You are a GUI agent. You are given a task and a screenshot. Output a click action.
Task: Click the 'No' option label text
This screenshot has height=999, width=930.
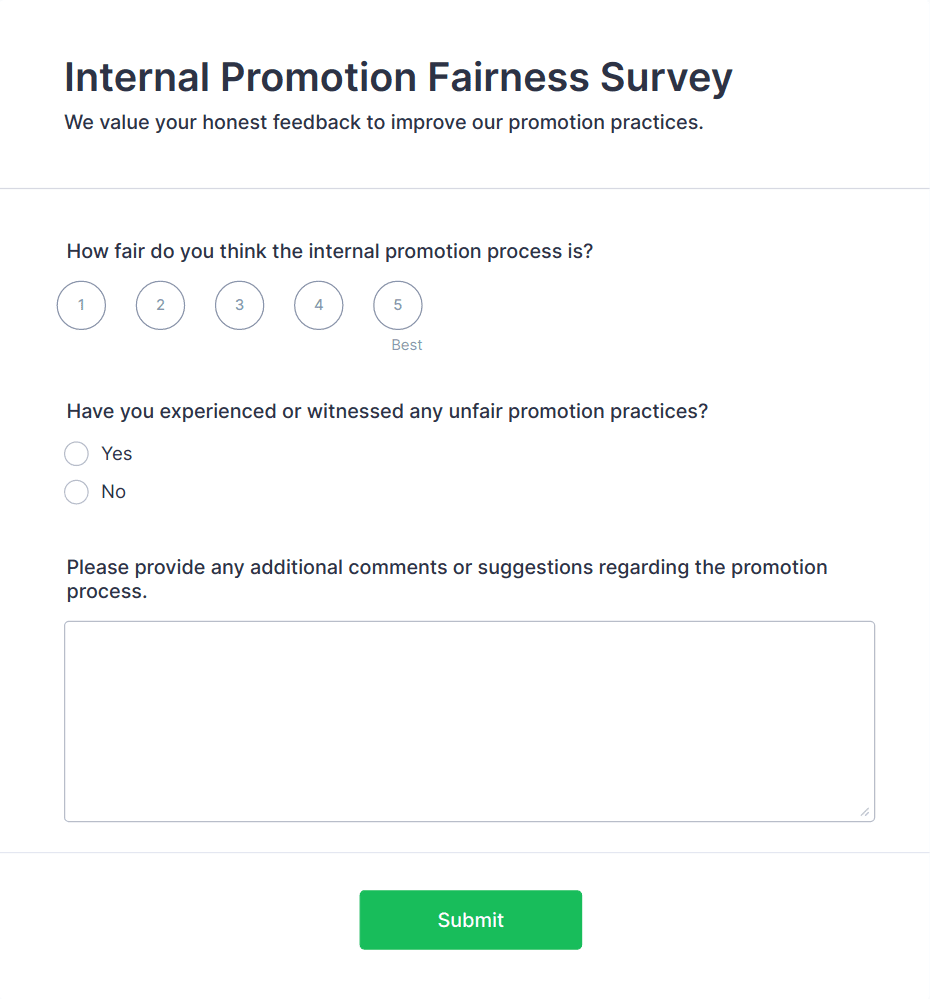114,492
